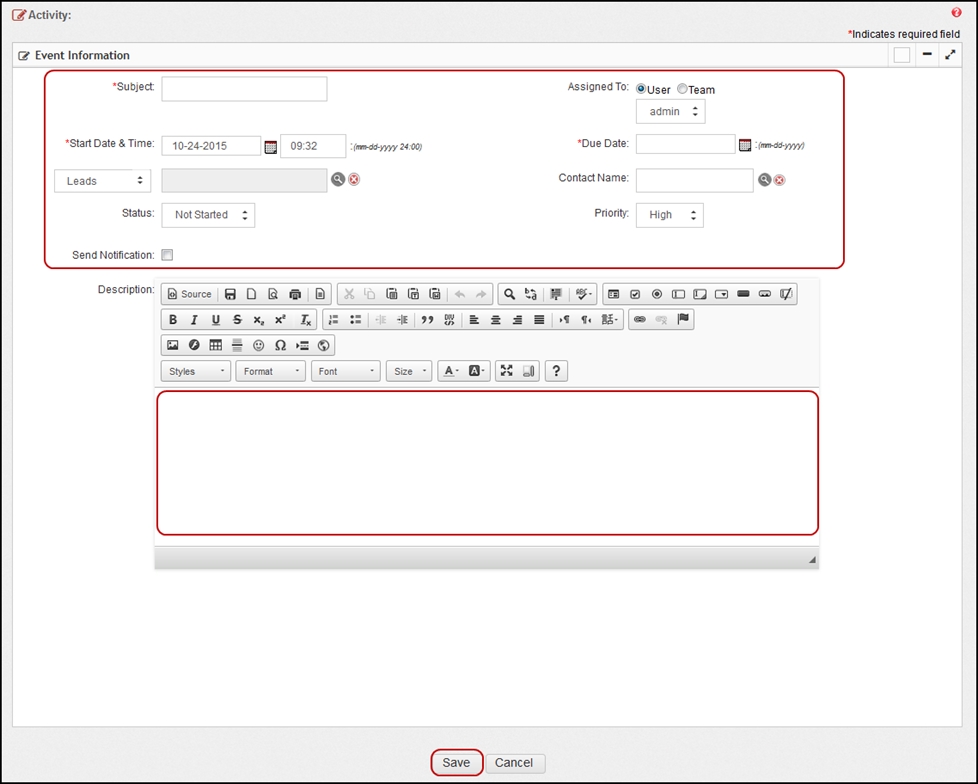Open the Styles dropdown

point(196,371)
